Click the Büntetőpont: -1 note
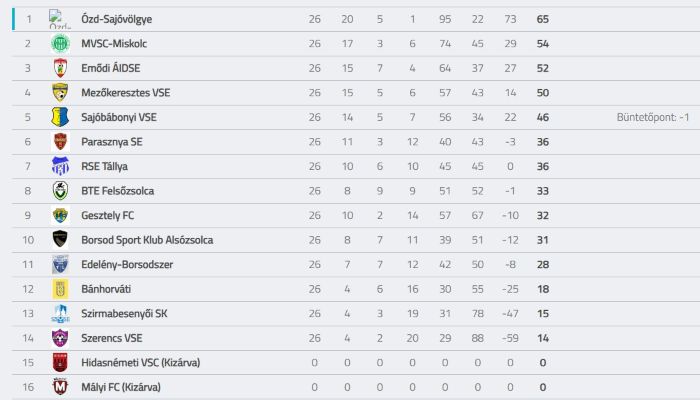This screenshot has width=700, height=400. point(653,117)
